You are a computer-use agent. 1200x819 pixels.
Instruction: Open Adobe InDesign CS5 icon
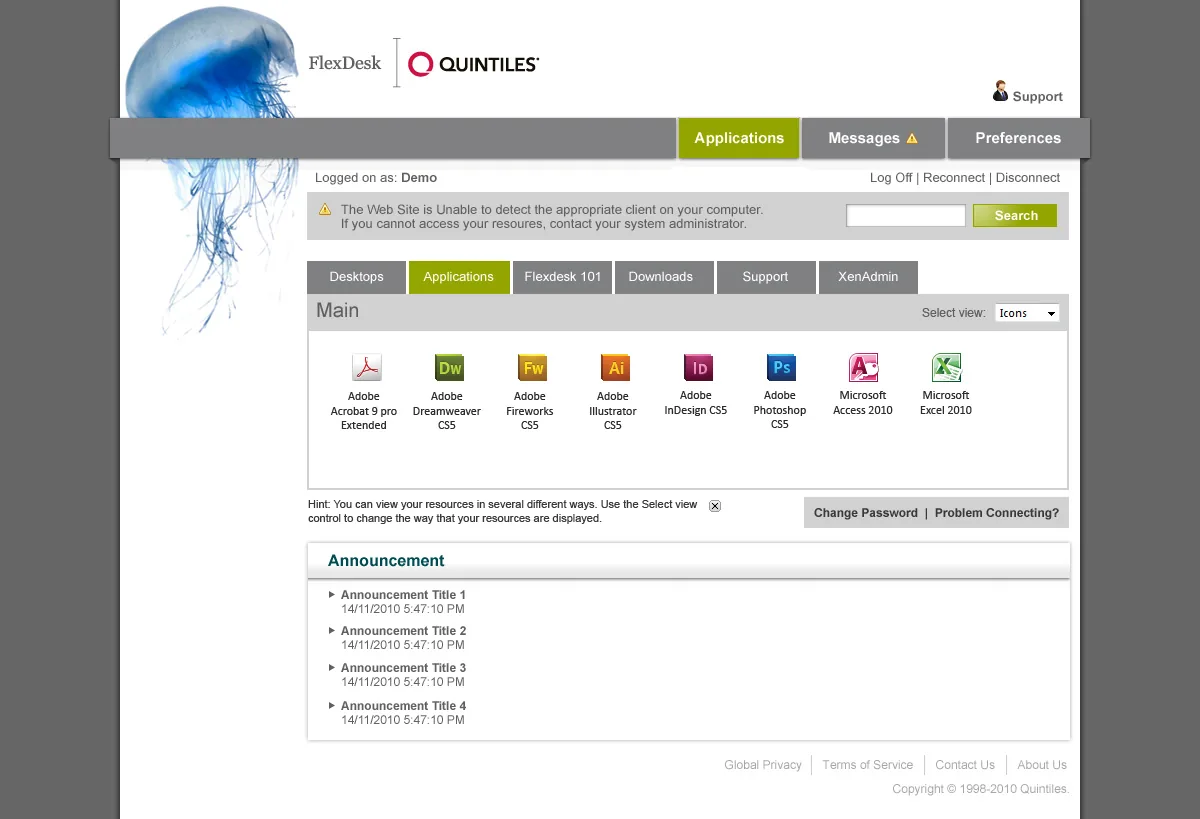click(699, 368)
